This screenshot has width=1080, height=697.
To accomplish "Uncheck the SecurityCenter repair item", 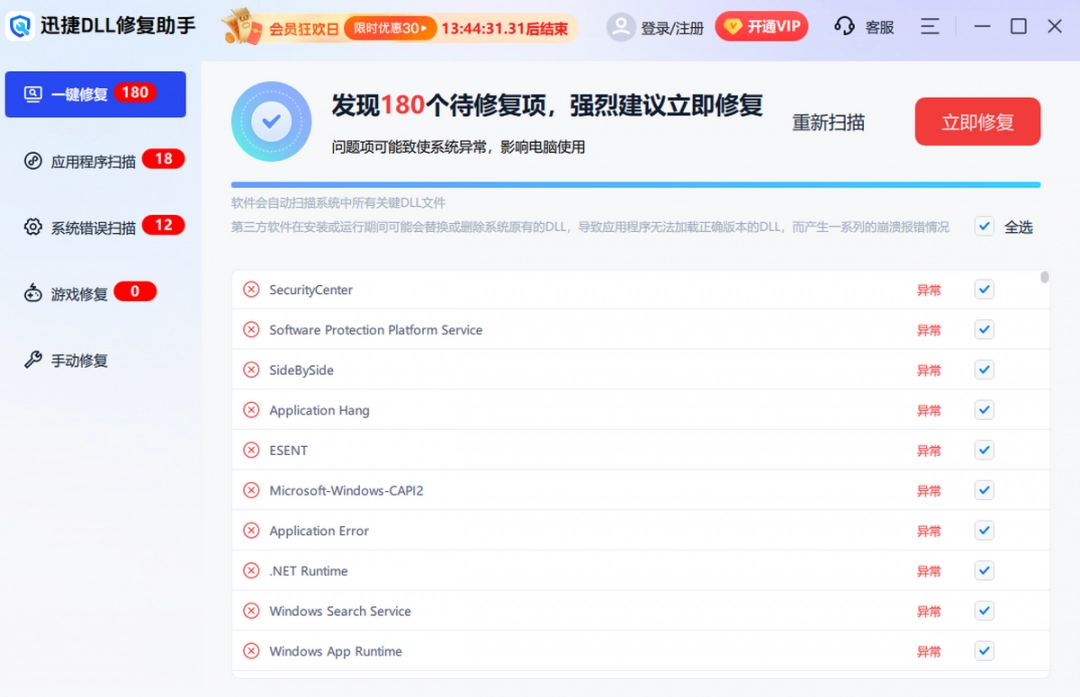I will 984,289.
